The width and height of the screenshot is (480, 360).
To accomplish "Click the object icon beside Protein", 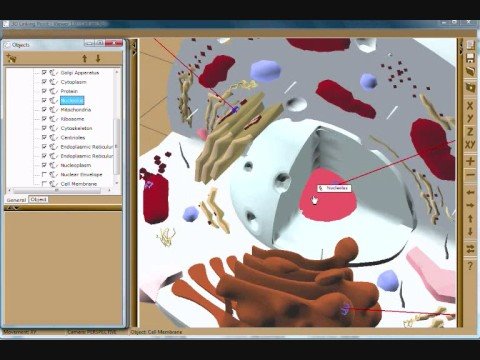I will pyautogui.click(x=54, y=91).
